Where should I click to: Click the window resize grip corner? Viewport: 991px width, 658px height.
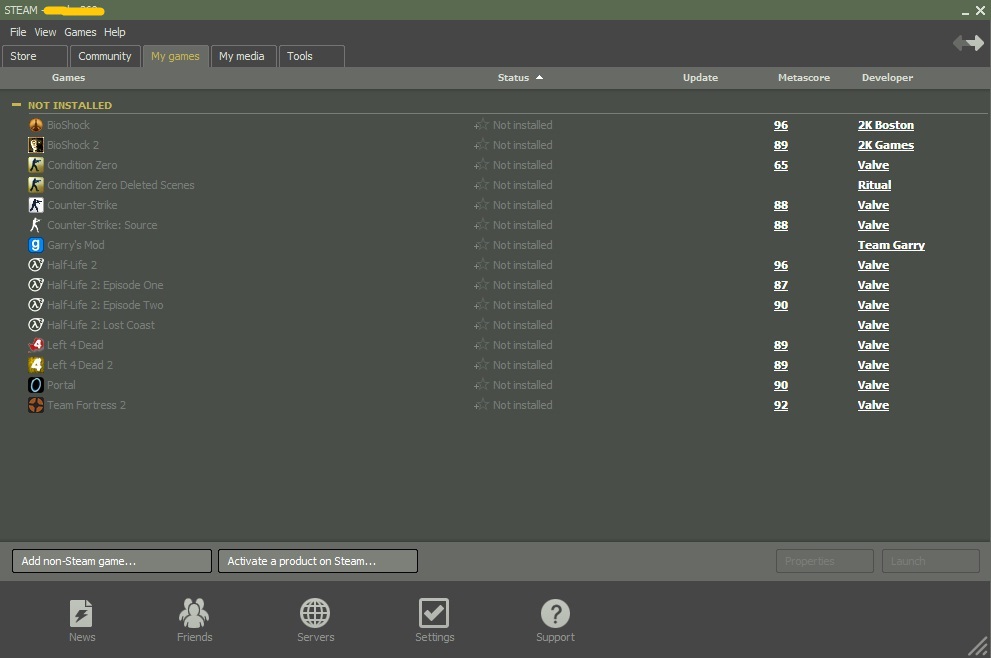coord(978,646)
